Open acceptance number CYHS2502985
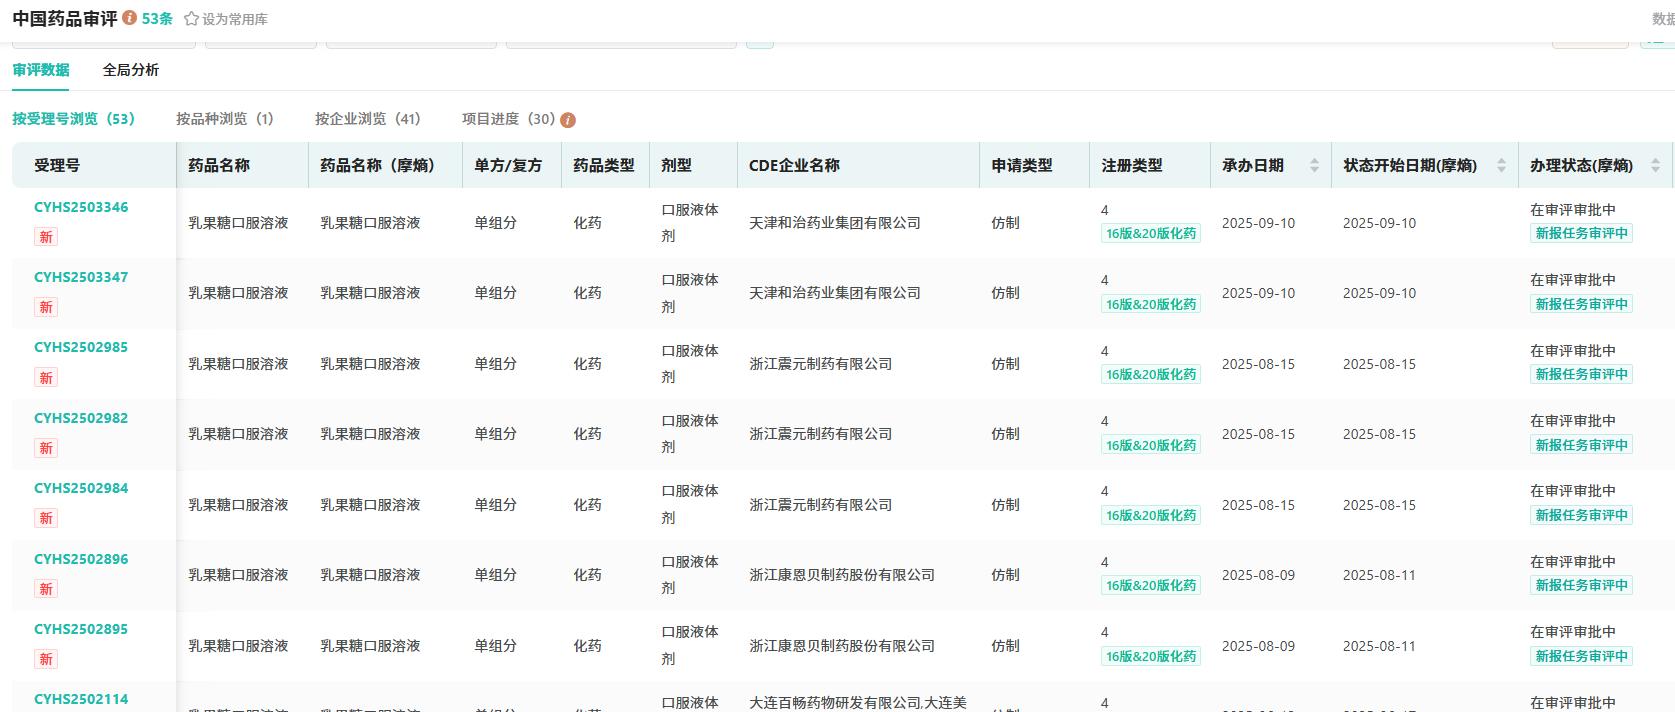This screenshot has width=1675, height=712. point(81,347)
